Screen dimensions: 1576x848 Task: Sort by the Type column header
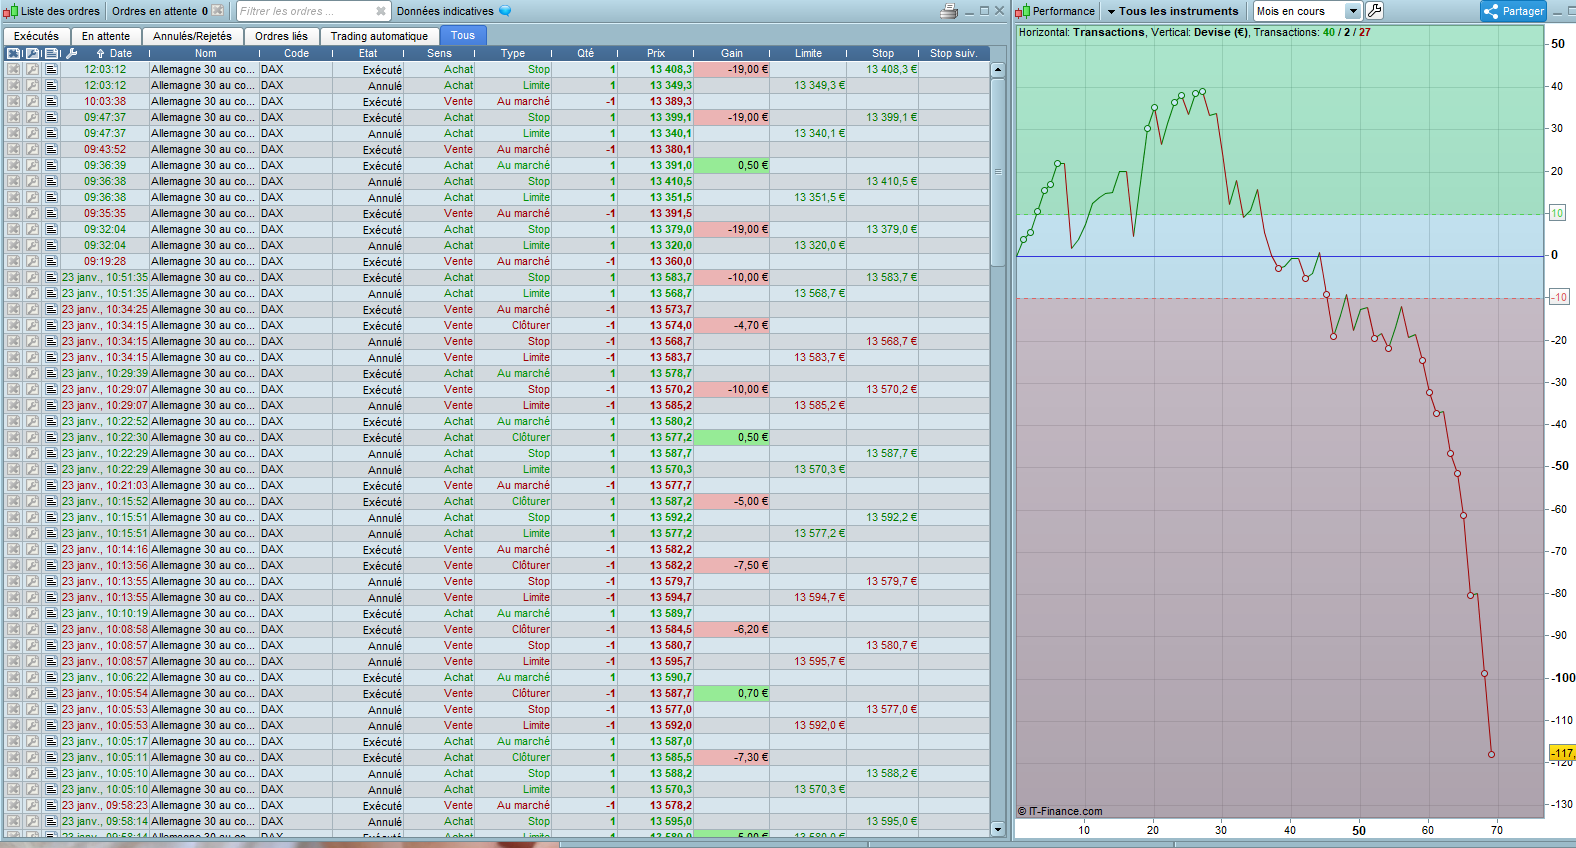[x=513, y=53]
